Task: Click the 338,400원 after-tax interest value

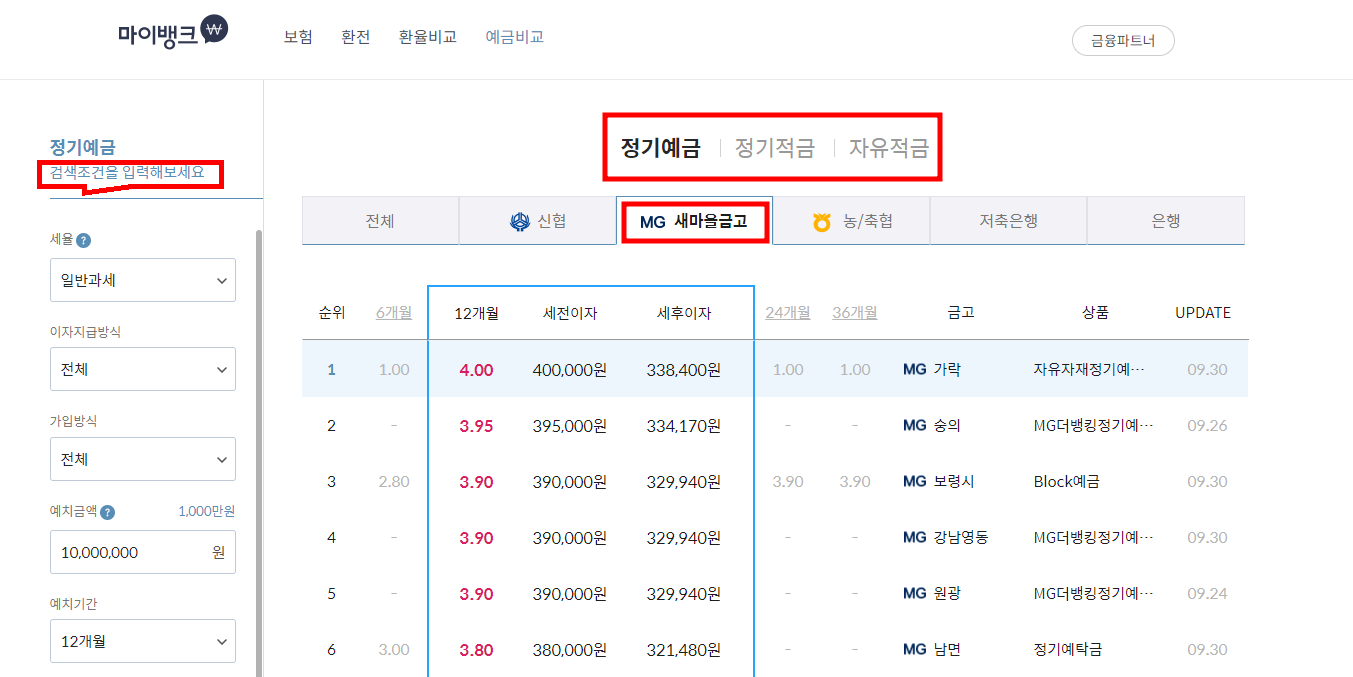Action: (684, 369)
